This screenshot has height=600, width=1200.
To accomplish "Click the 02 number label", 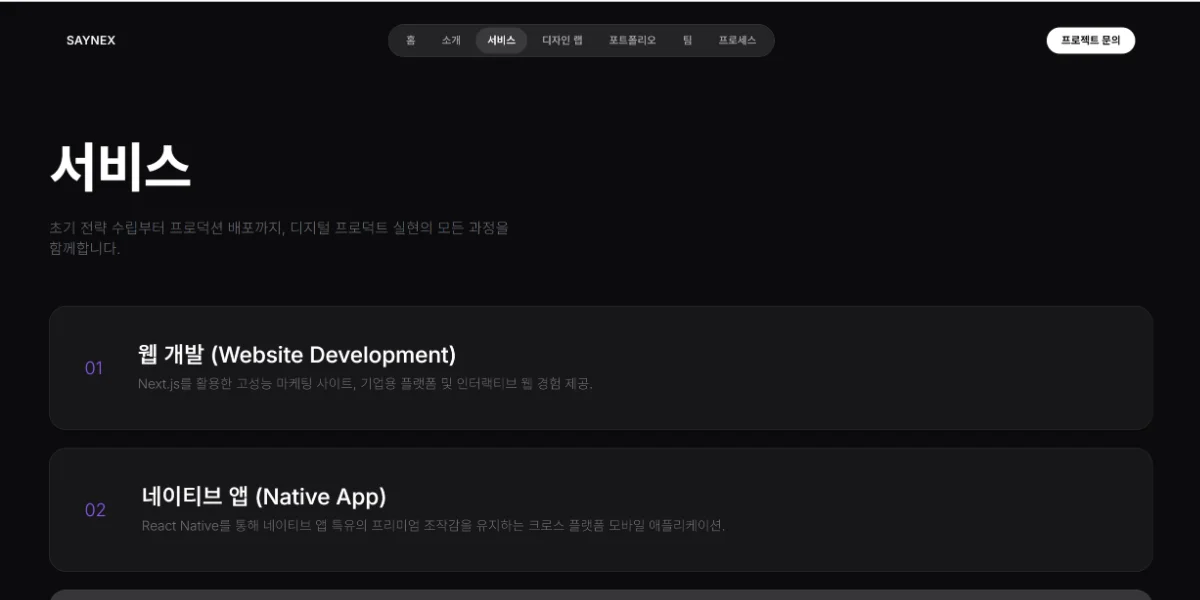I will tap(95, 510).
